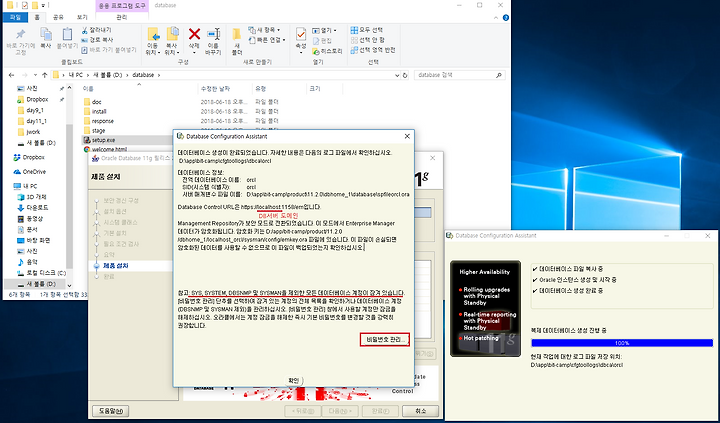Close the Database Configuration Assistant dialog
Viewport: 720px width, 423px height.
pyautogui.click(x=407, y=136)
